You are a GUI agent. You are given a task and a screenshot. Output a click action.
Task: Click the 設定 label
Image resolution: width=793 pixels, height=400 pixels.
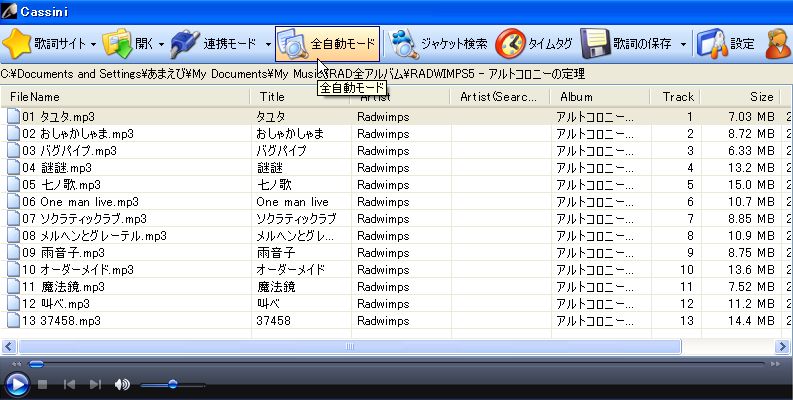click(742, 44)
